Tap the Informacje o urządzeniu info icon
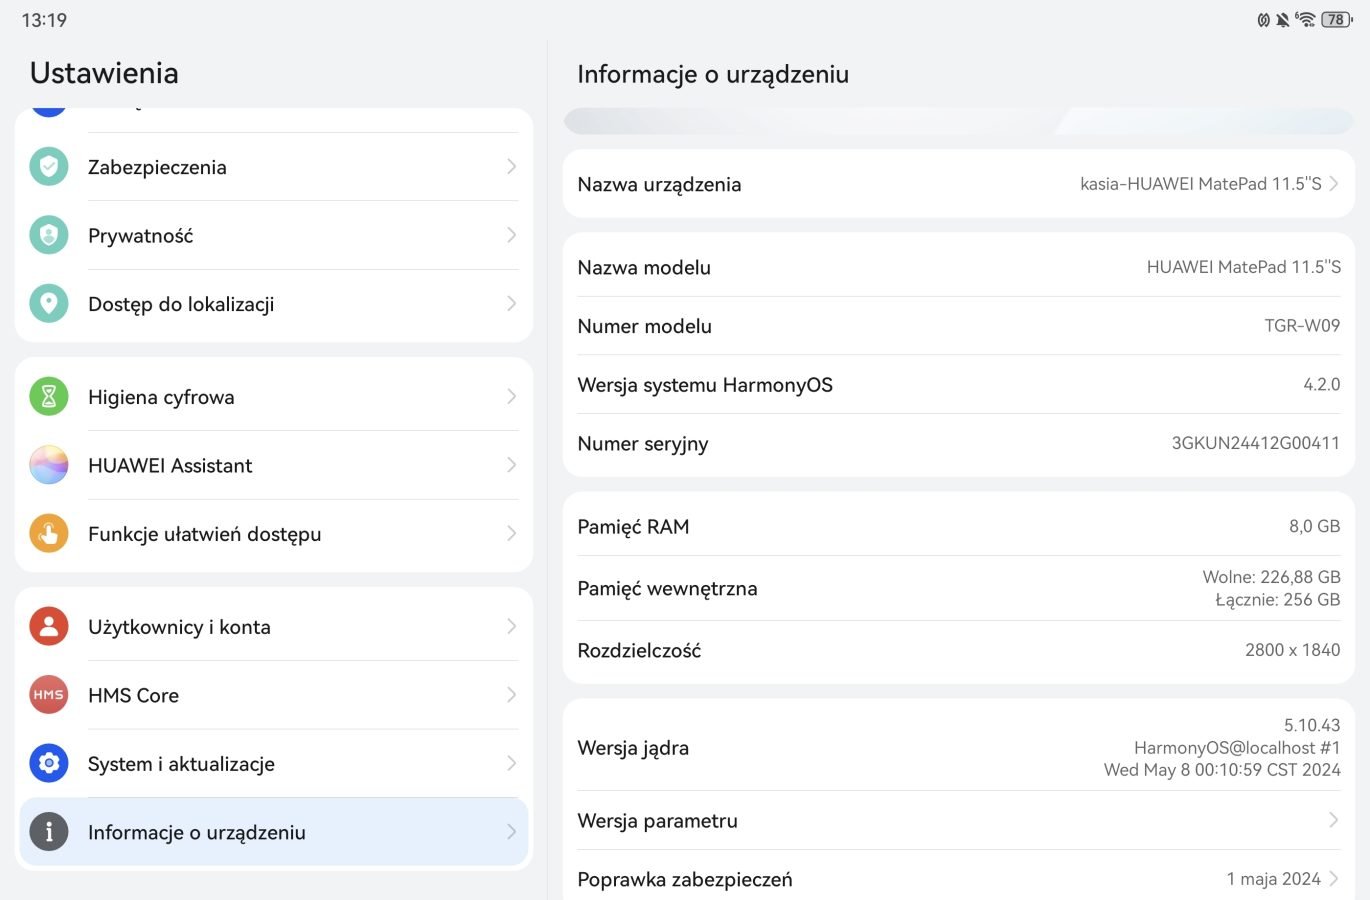This screenshot has width=1370, height=900. coord(49,832)
